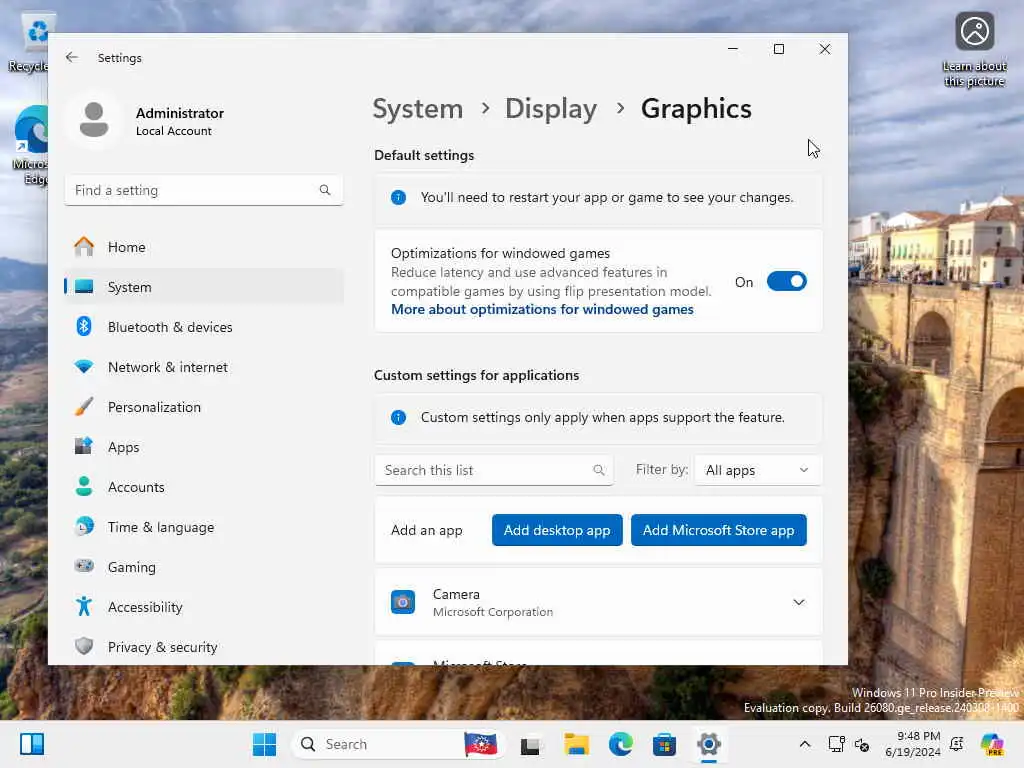The image size is (1024, 768).
Task: Open Widgets from the taskbar corner
Action: tap(31, 744)
